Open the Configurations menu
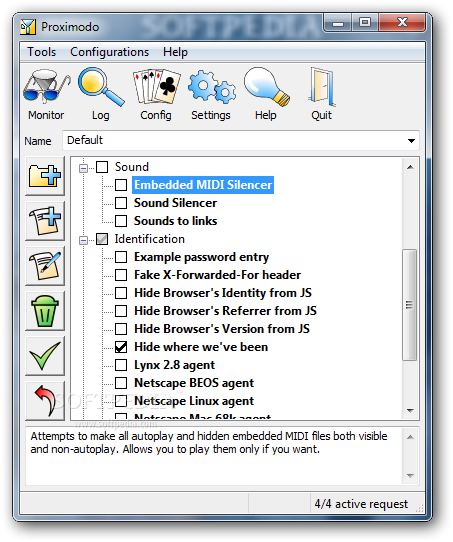This screenshot has height=542, width=453. click(x=110, y=52)
